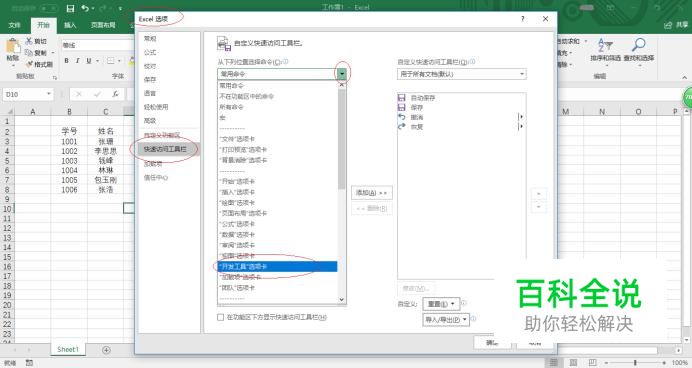Open the Copy dropdown arrow in ribbon
692x368 pixels.
click(53, 53)
